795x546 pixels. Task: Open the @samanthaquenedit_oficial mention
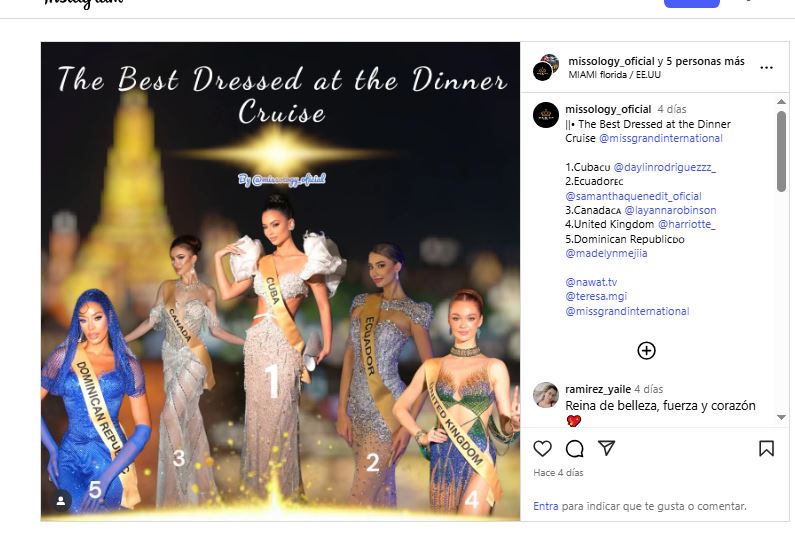click(633, 196)
